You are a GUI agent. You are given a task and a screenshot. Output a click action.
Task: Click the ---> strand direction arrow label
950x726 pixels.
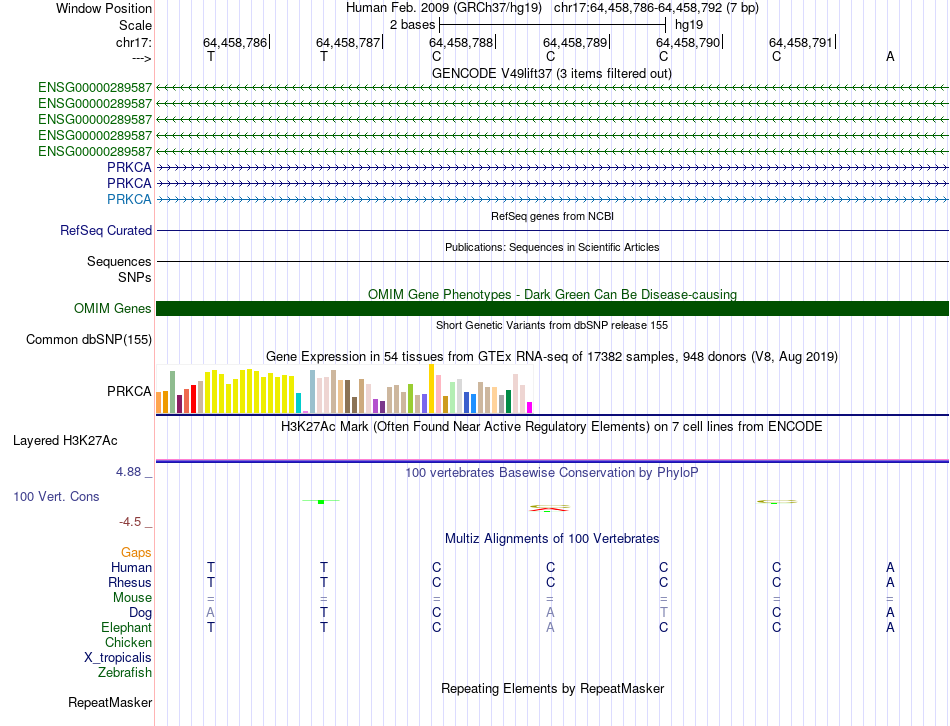click(x=141, y=58)
